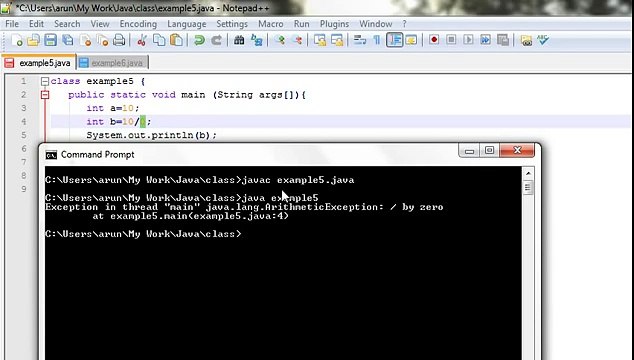Toggle synchronized horizontal scrolling icon
The height and width of the screenshot is (360, 634).
(x=337, y=40)
